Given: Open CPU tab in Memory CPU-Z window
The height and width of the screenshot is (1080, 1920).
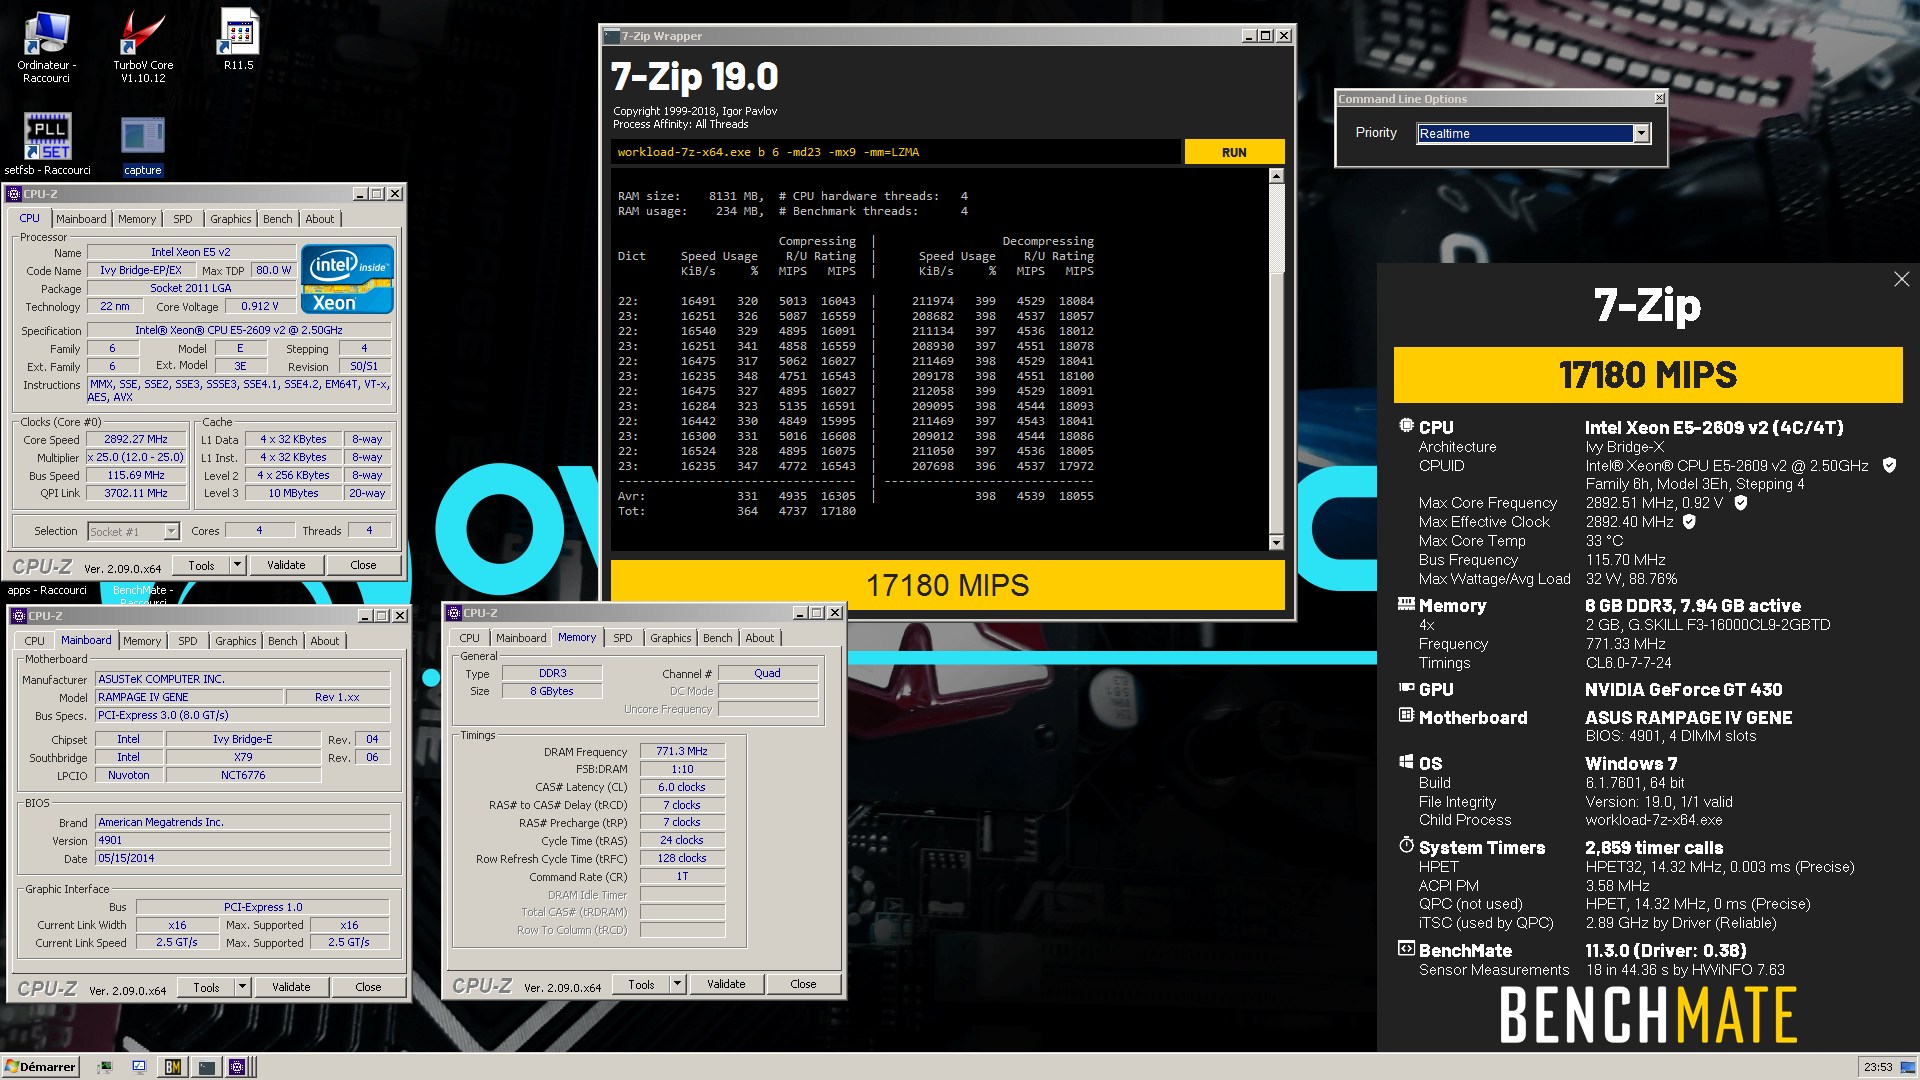Looking at the screenshot, I should click(x=470, y=638).
